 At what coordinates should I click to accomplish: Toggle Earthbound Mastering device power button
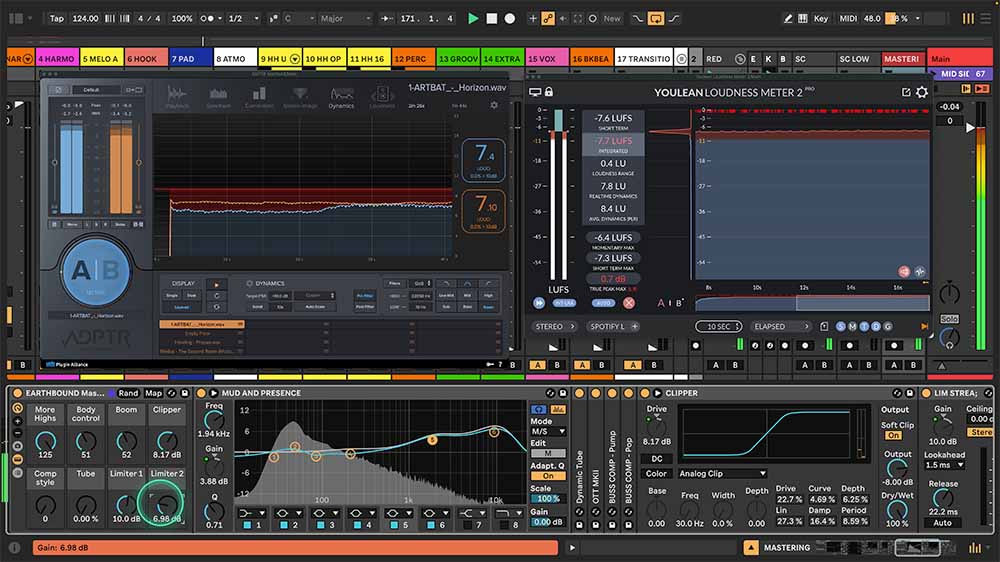[x=17, y=393]
